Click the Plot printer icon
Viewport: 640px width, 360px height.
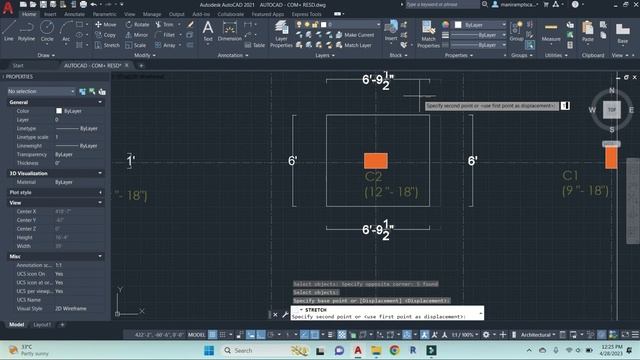pos(83,4)
